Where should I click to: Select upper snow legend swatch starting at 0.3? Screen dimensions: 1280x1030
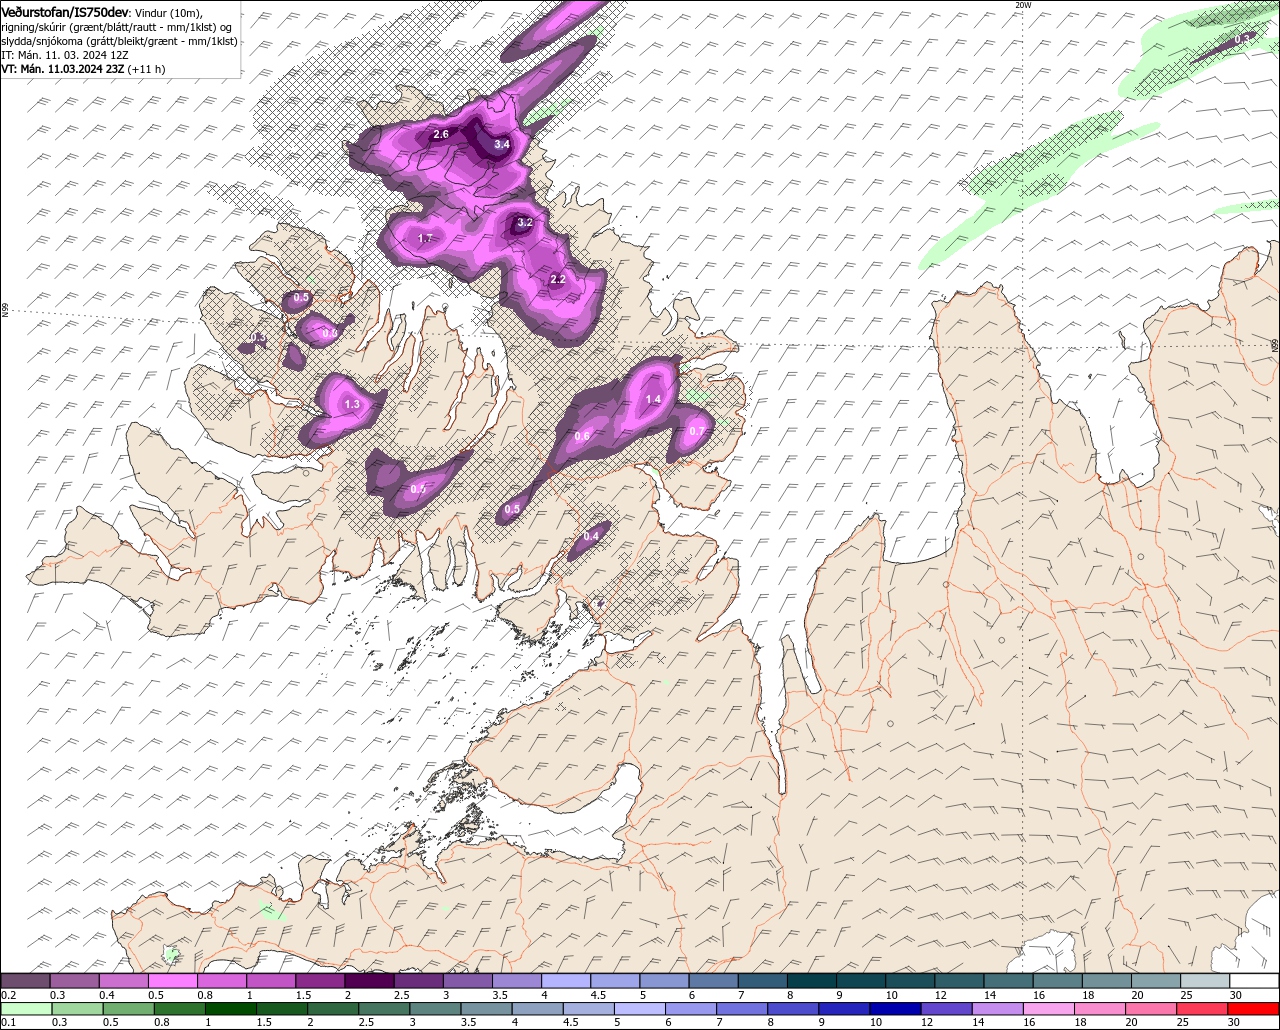coord(74,981)
